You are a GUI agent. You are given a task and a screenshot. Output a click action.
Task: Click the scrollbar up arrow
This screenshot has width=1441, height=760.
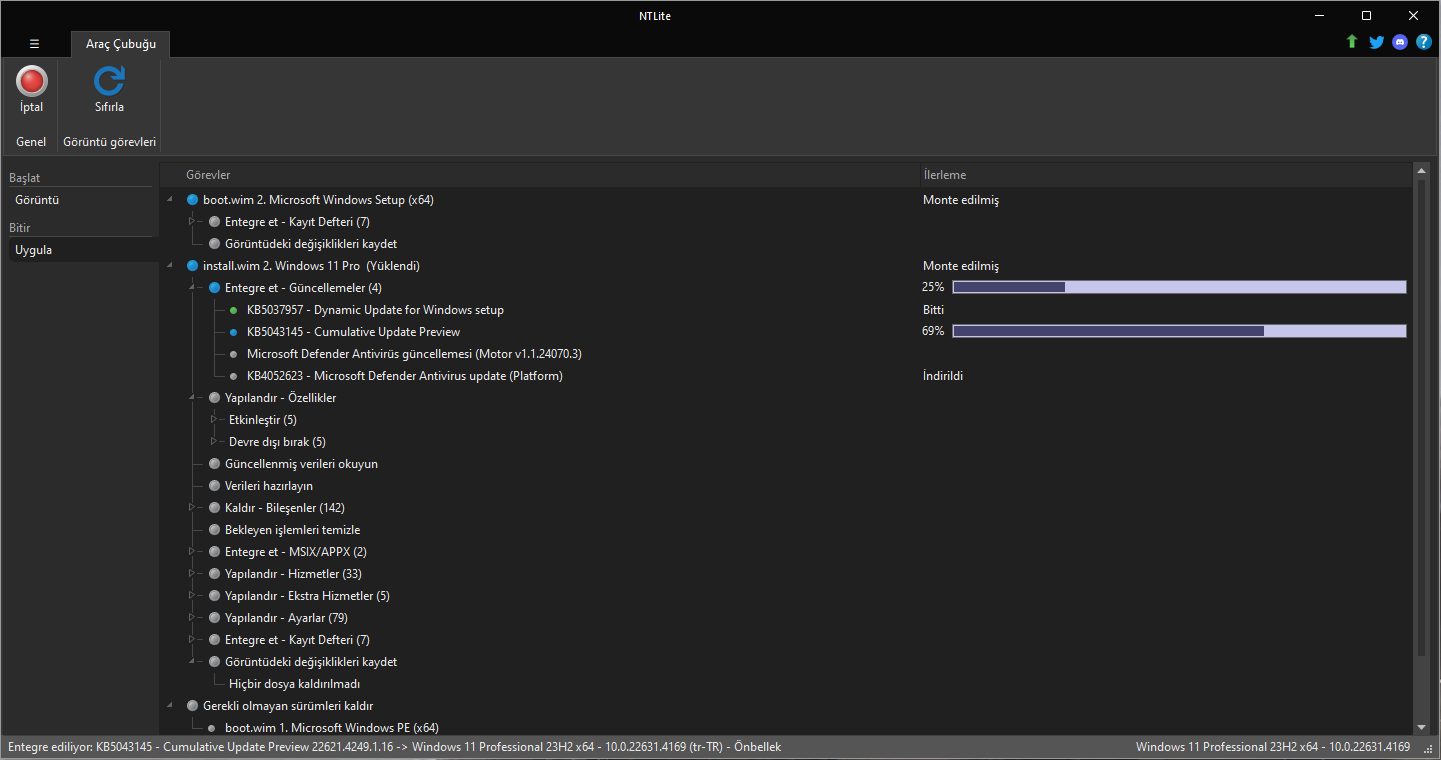click(1421, 172)
